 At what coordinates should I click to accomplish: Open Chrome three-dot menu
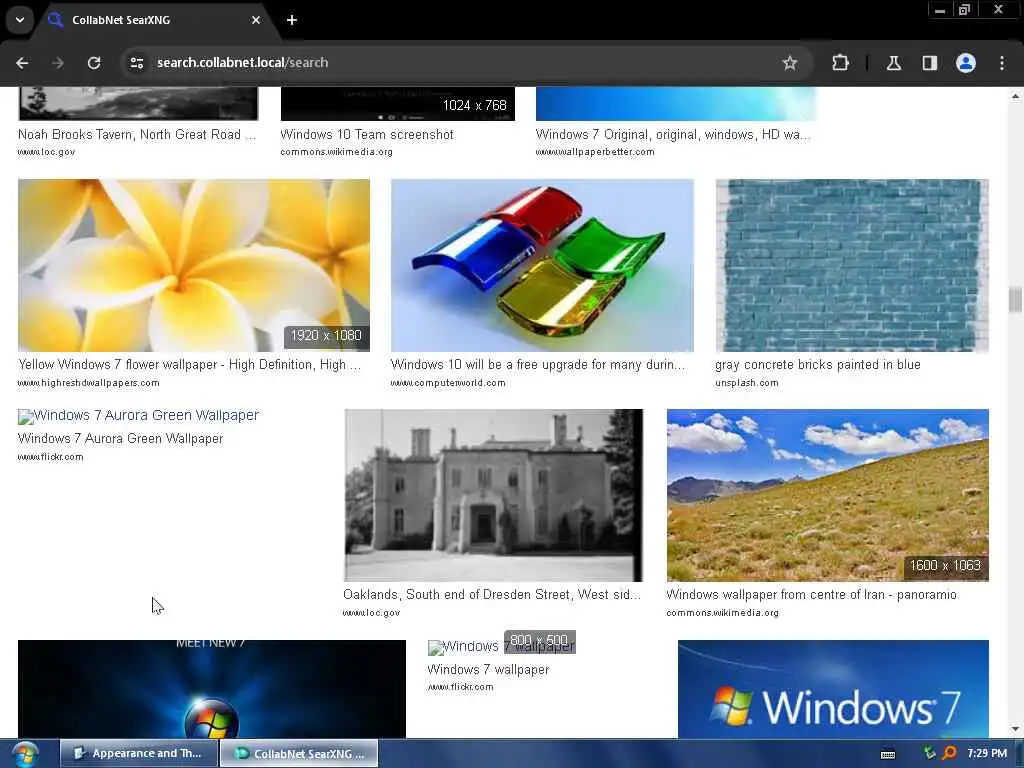coord(1002,63)
